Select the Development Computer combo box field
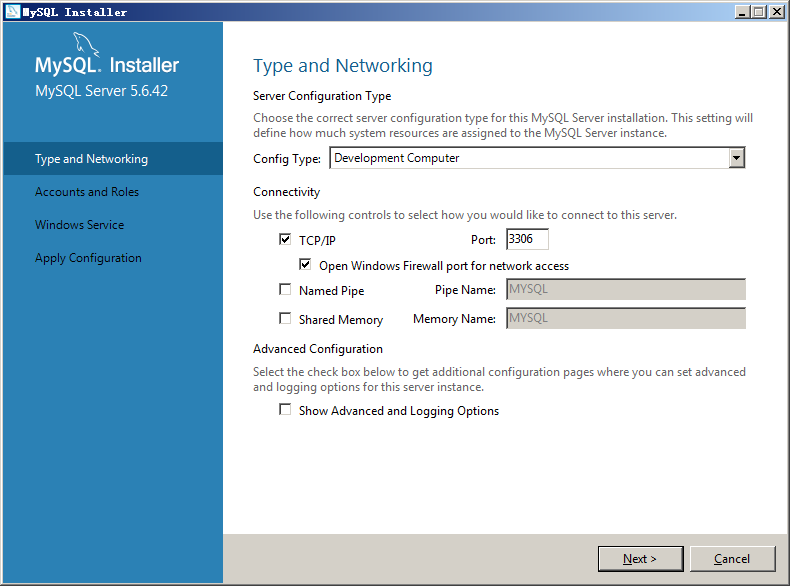 click(537, 158)
